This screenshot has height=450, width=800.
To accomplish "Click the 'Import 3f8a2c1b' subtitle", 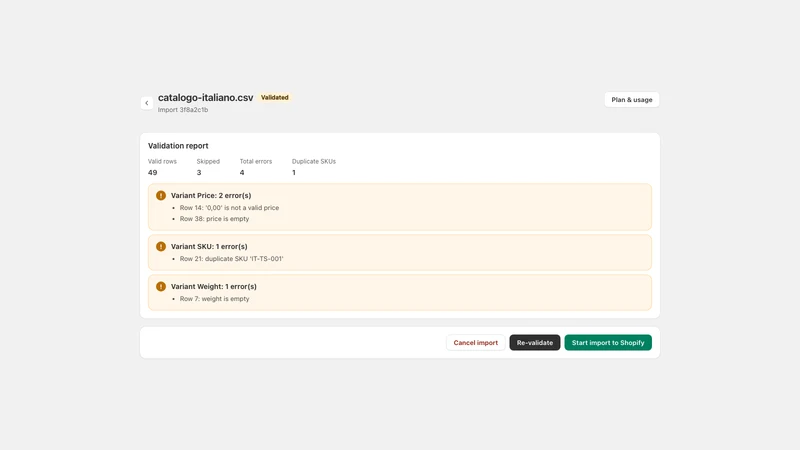I will 183,110.
